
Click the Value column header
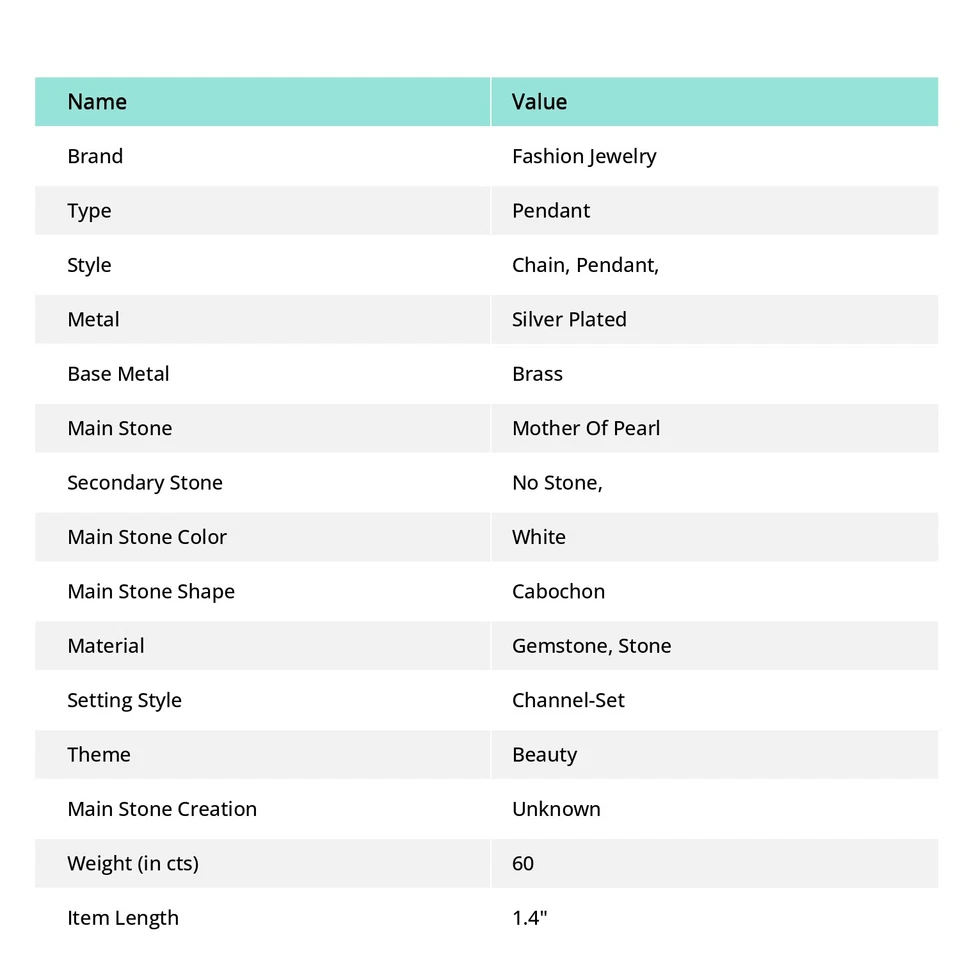pos(539,102)
